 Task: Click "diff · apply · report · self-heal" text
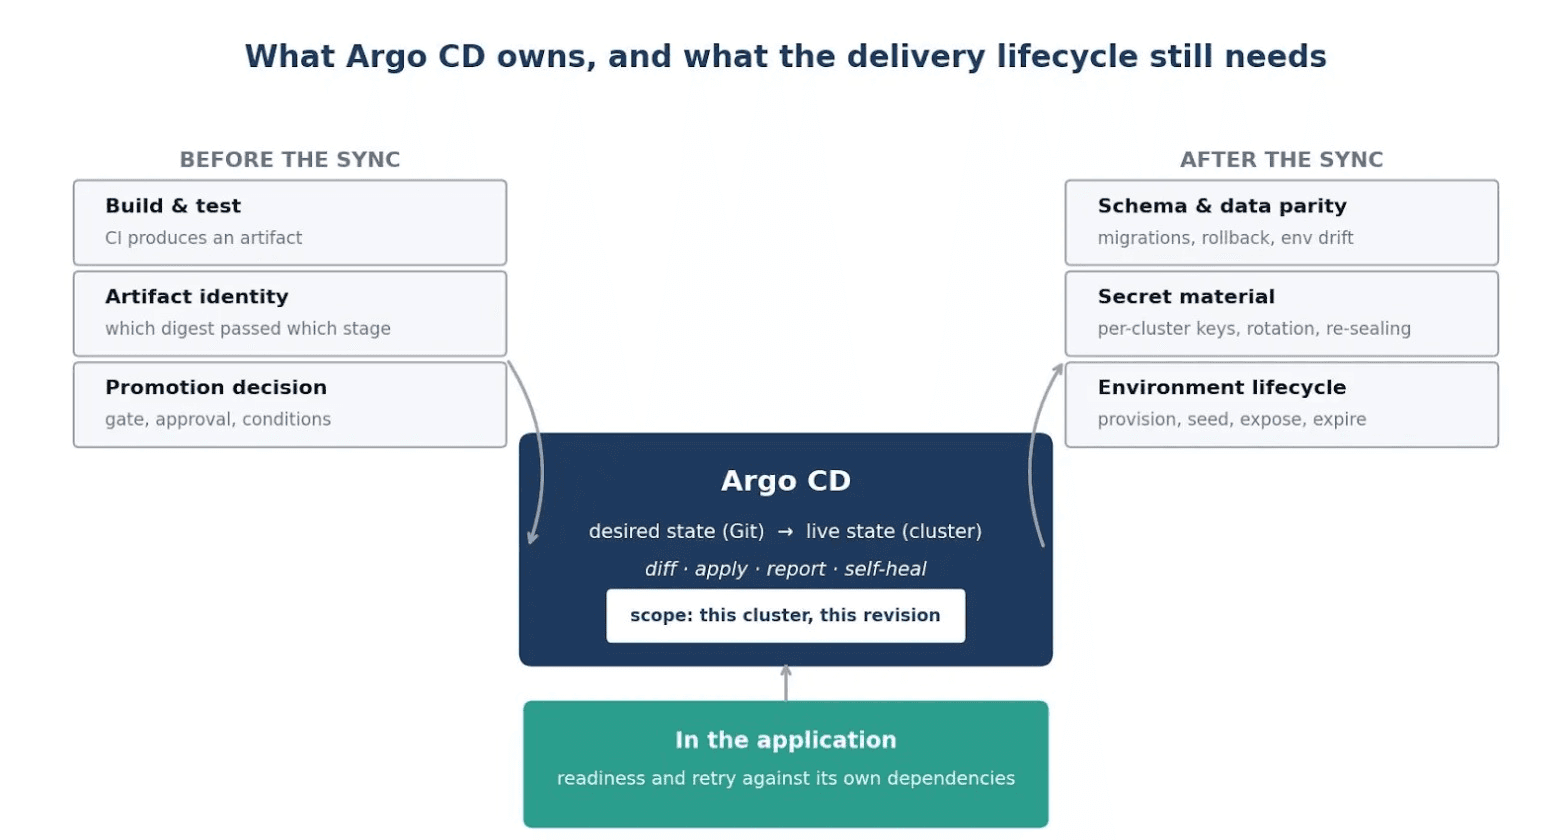(x=785, y=570)
